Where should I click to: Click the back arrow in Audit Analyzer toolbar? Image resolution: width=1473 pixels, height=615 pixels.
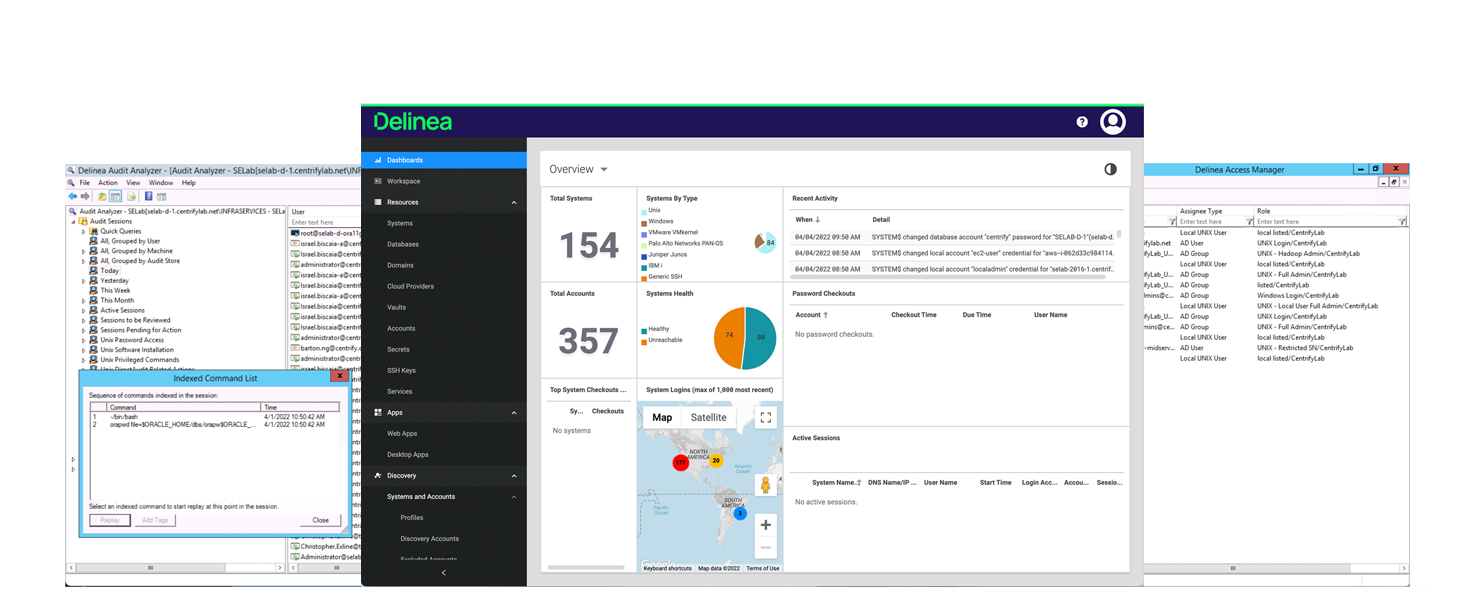coord(71,194)
